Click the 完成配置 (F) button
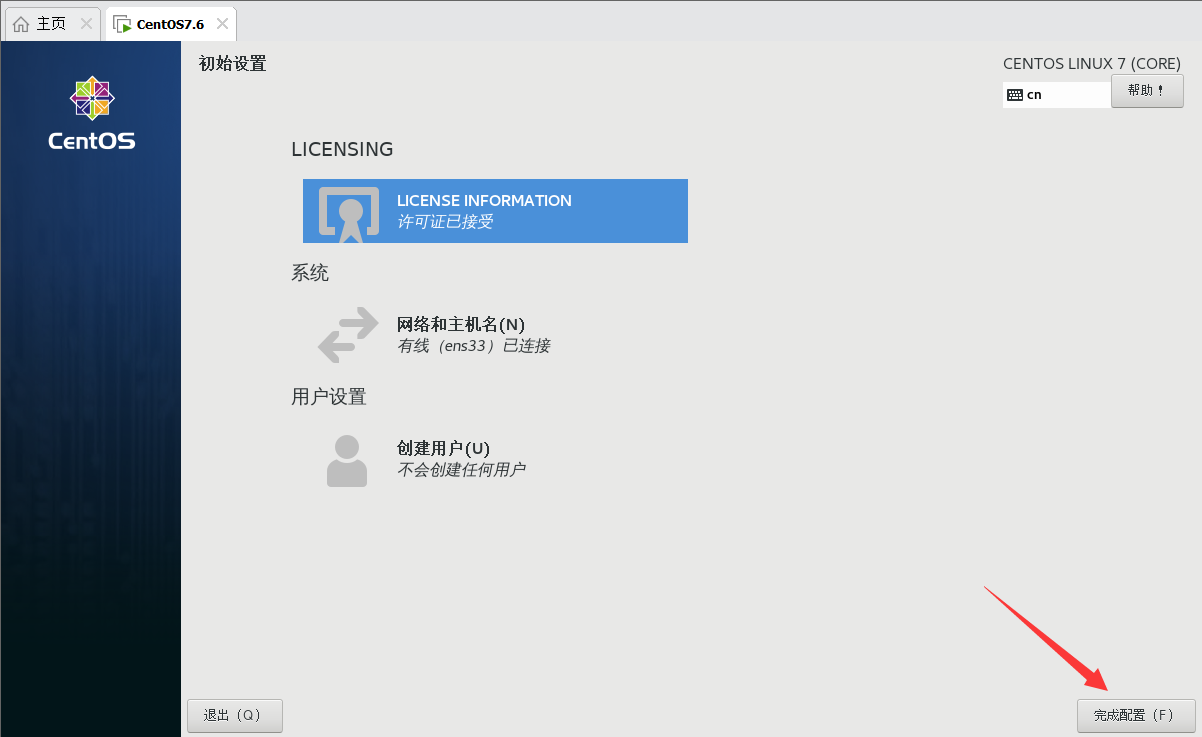The width and height of the screenshot is (1202, 737). (1136, 716)
